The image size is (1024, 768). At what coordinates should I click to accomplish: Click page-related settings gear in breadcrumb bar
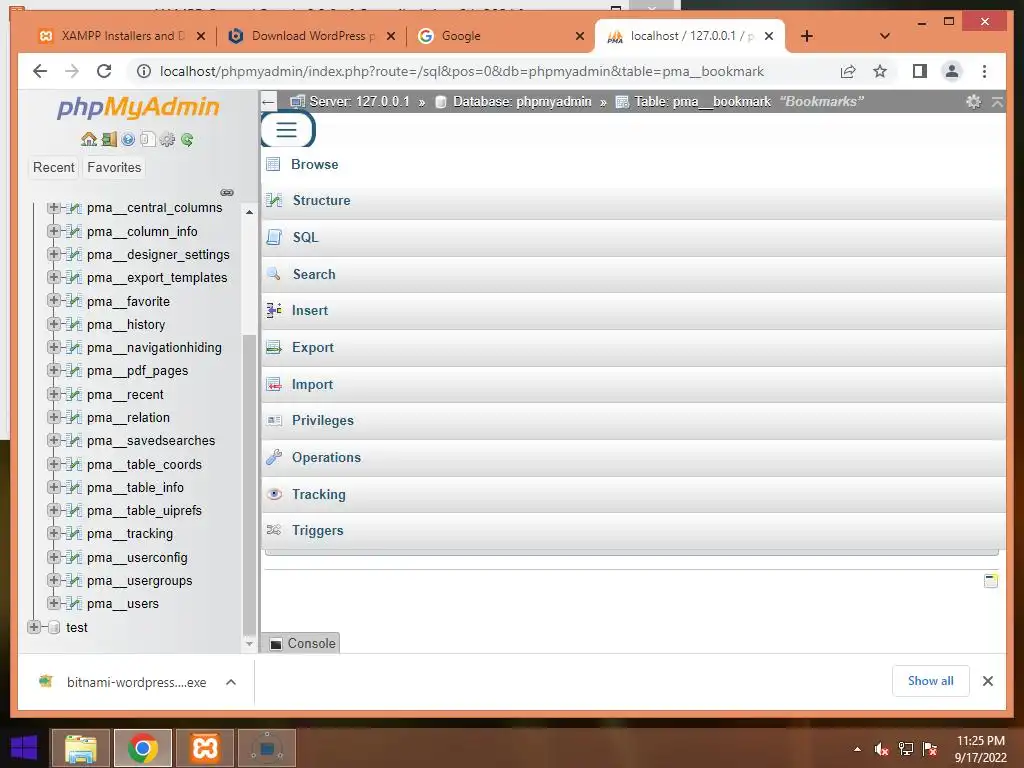pyautogui.click(x=973, y=101)
